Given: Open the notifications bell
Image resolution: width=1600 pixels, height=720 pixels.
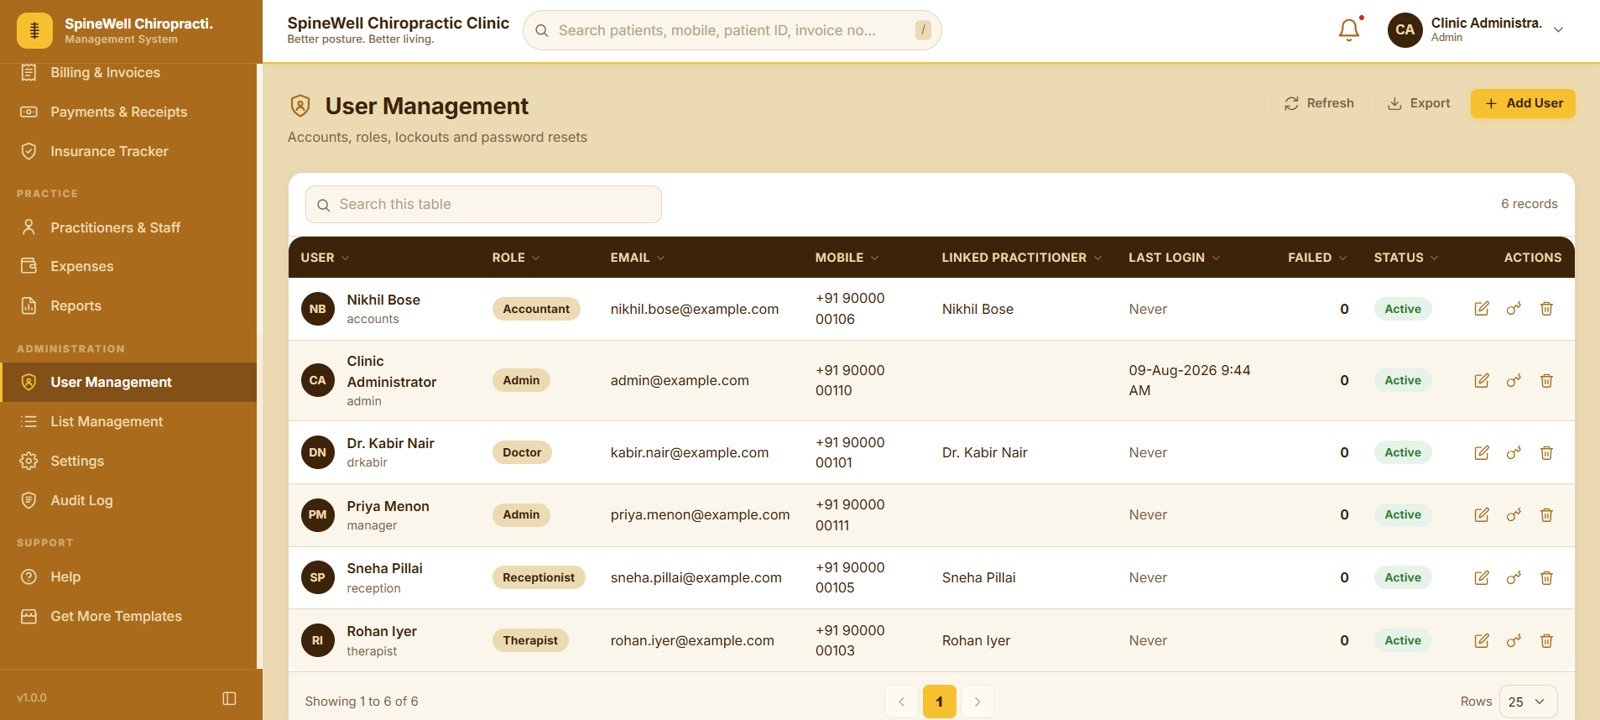Looking at the screenshot, I should point(1349,30).
